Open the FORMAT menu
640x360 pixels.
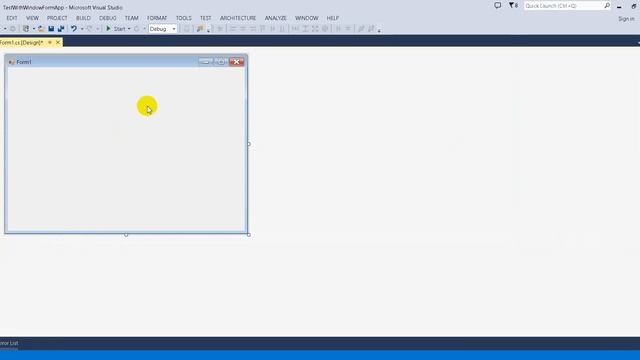[x=157, y=18]
